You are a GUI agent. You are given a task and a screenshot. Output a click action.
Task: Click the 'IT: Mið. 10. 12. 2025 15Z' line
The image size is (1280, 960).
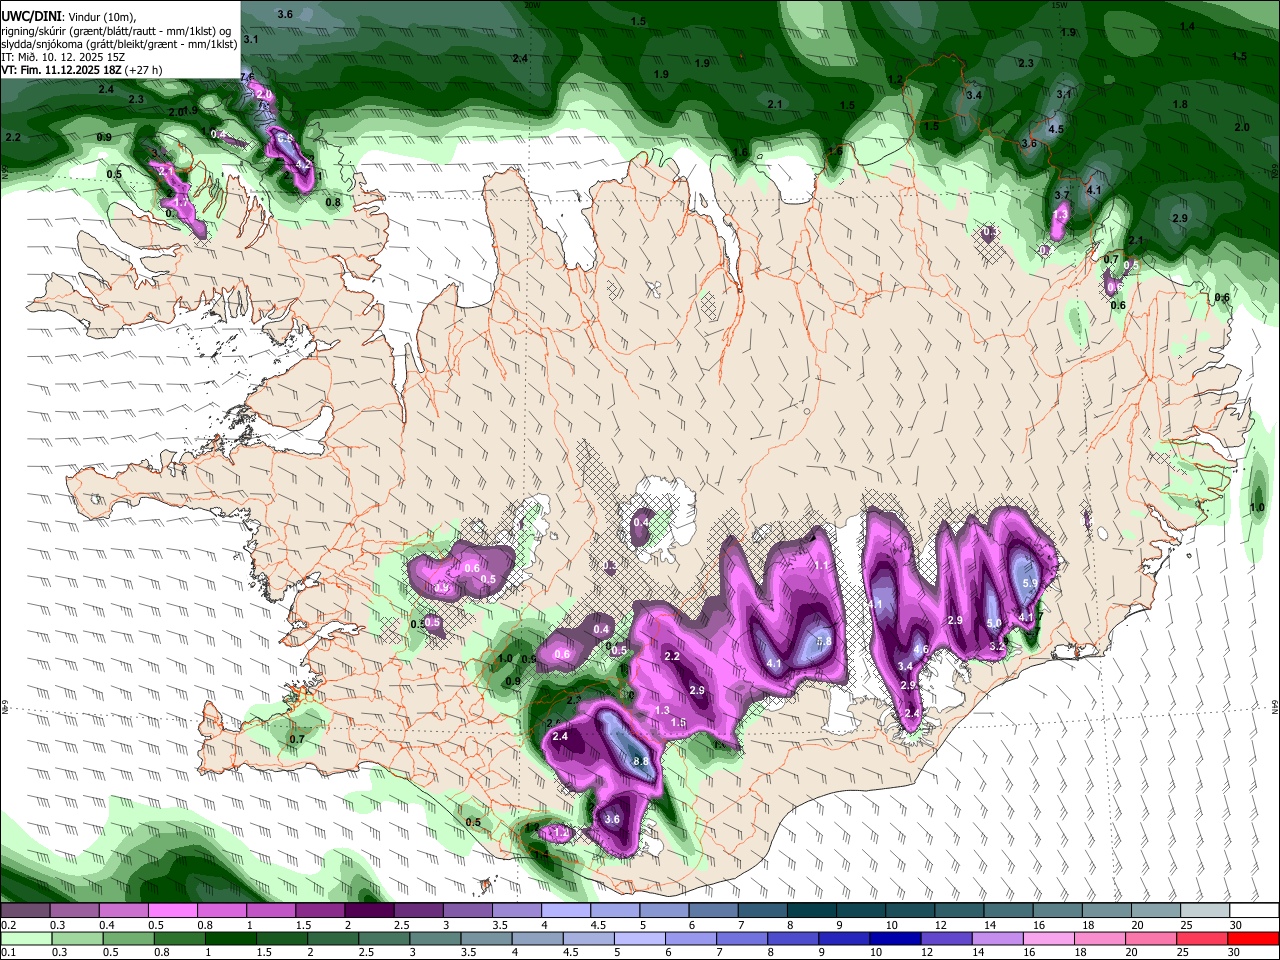63,57
